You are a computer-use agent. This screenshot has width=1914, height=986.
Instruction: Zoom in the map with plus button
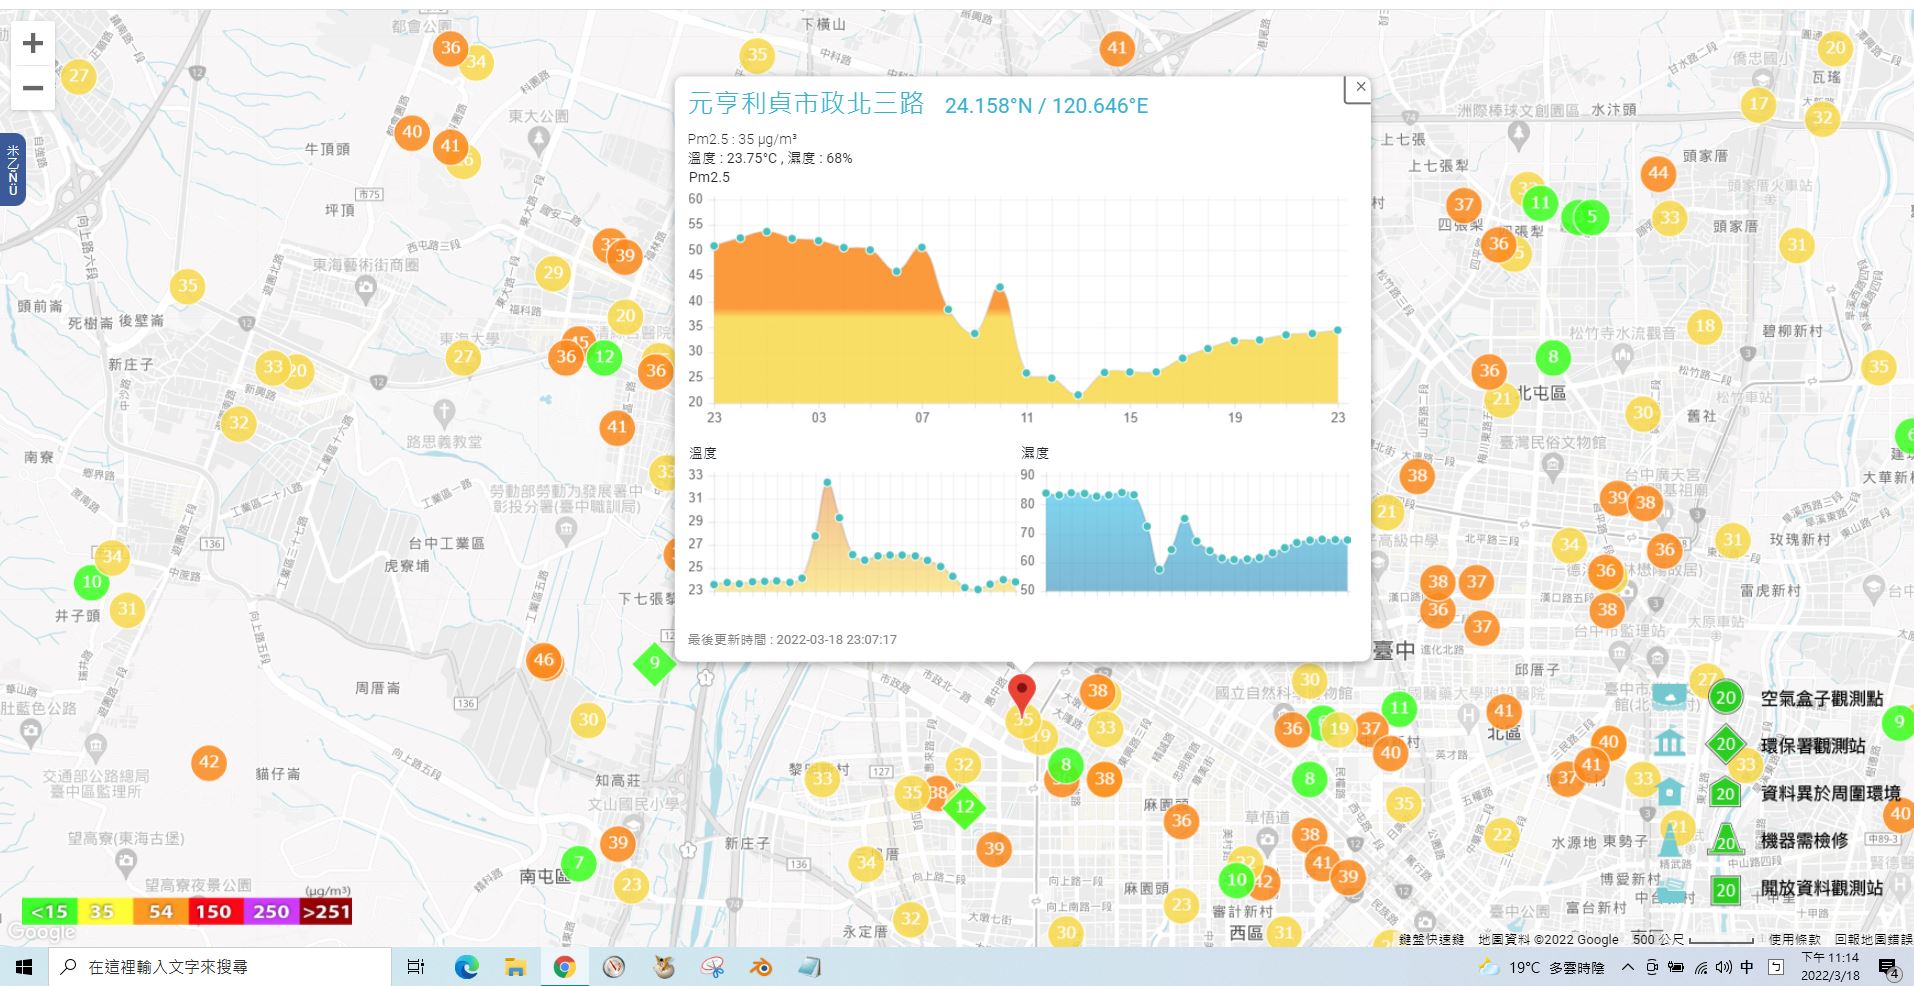coord(33,43)
